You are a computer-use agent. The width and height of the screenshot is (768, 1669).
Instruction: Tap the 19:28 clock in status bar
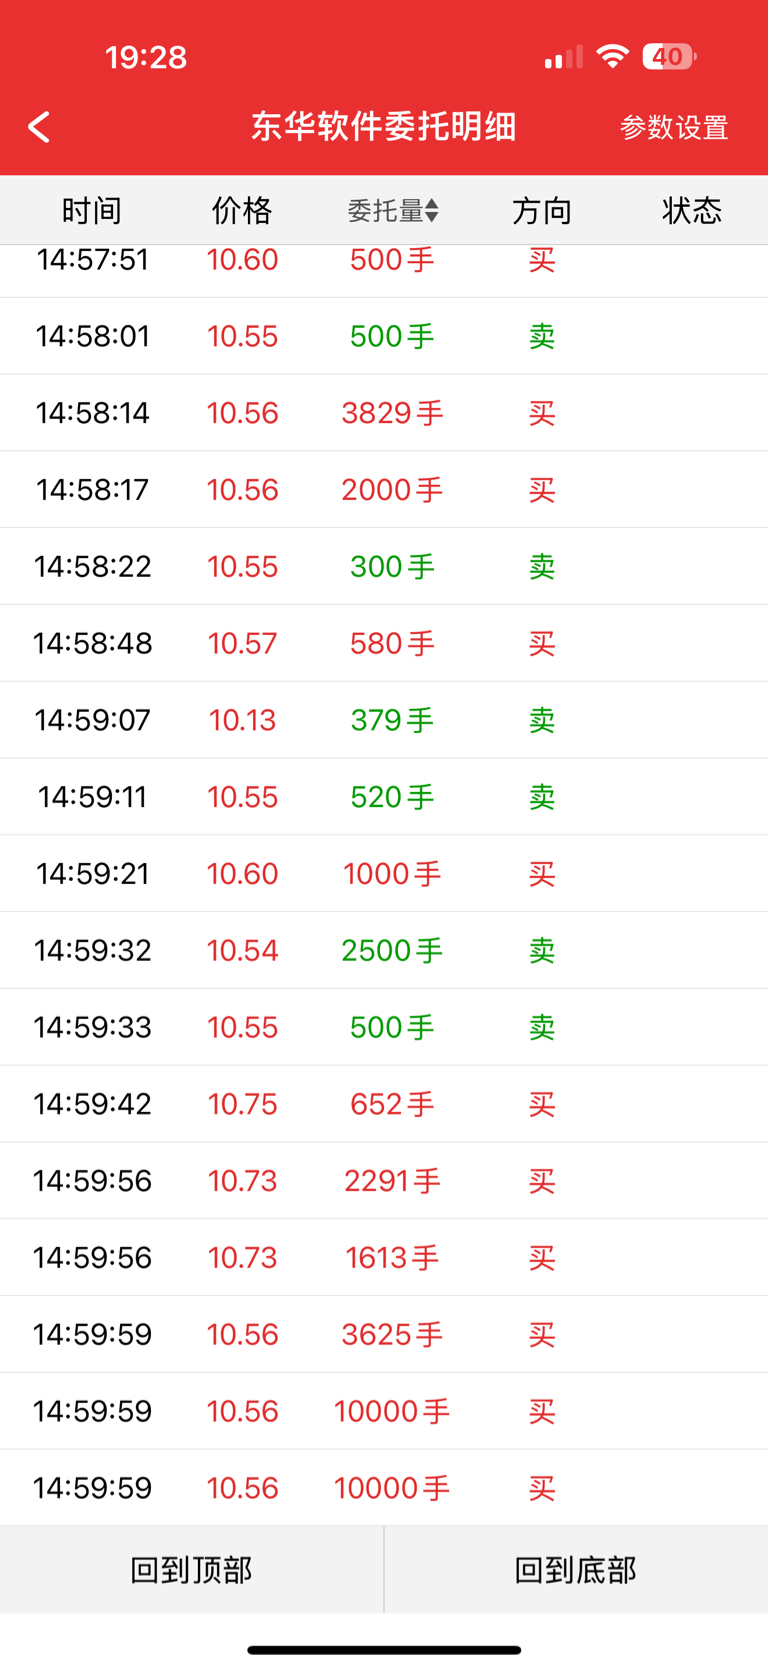[x=146, y=57]
